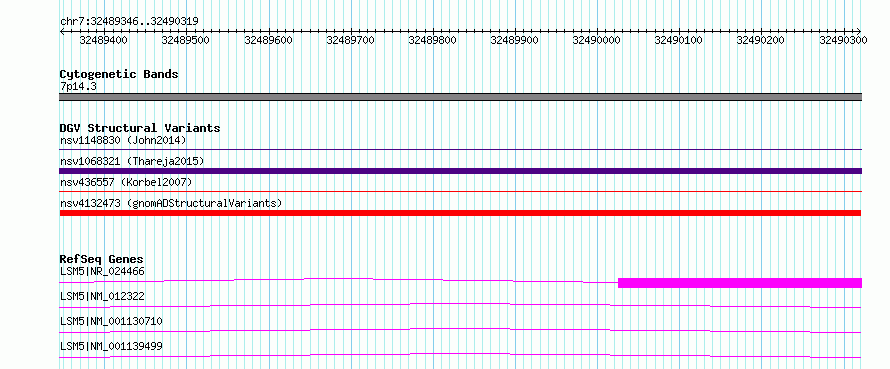This screenshot has width=890, height=369.
Task: Open variant nsv436557 (Korbel2007) label
Action: [x=126, y=182]
